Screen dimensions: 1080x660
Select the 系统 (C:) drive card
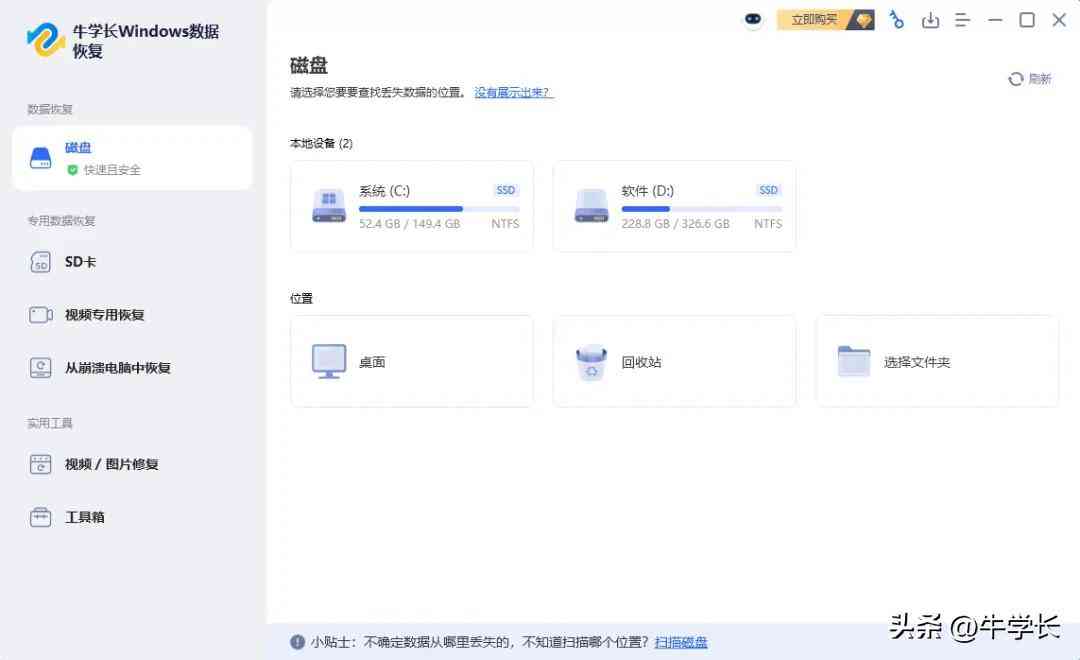(411, 206)
